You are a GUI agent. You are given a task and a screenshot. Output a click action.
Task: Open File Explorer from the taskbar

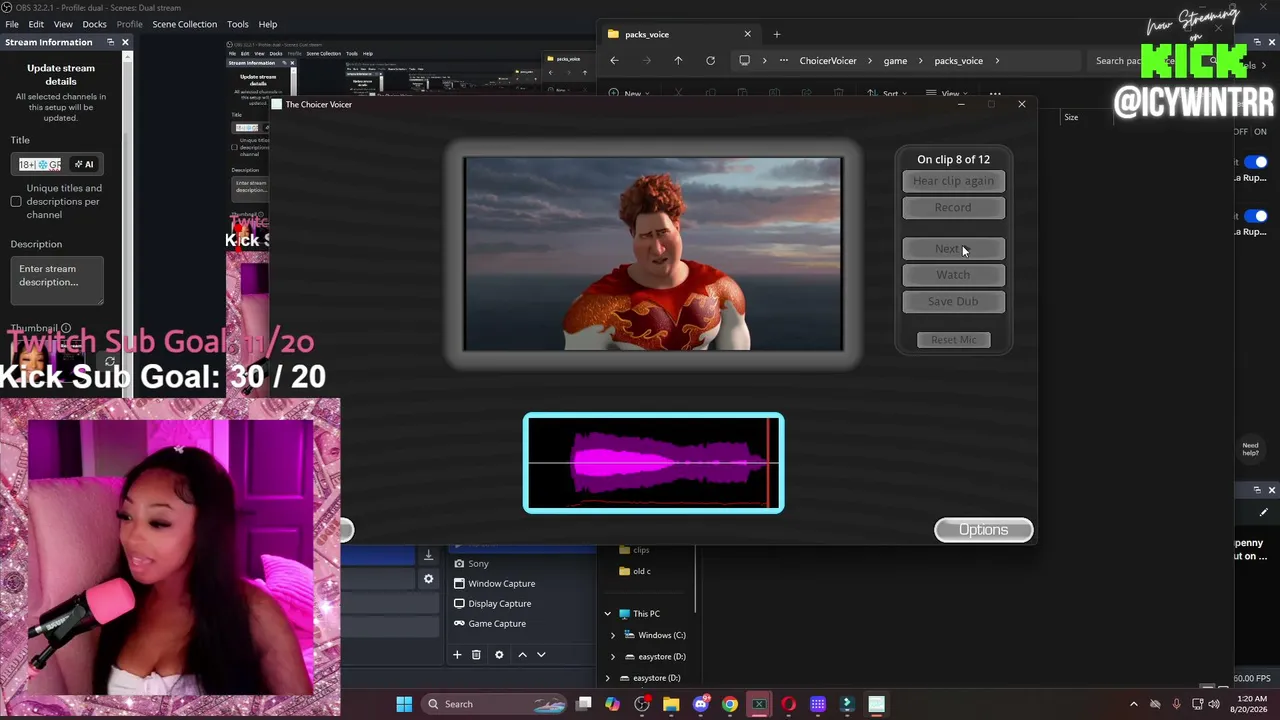coord(671,704)
